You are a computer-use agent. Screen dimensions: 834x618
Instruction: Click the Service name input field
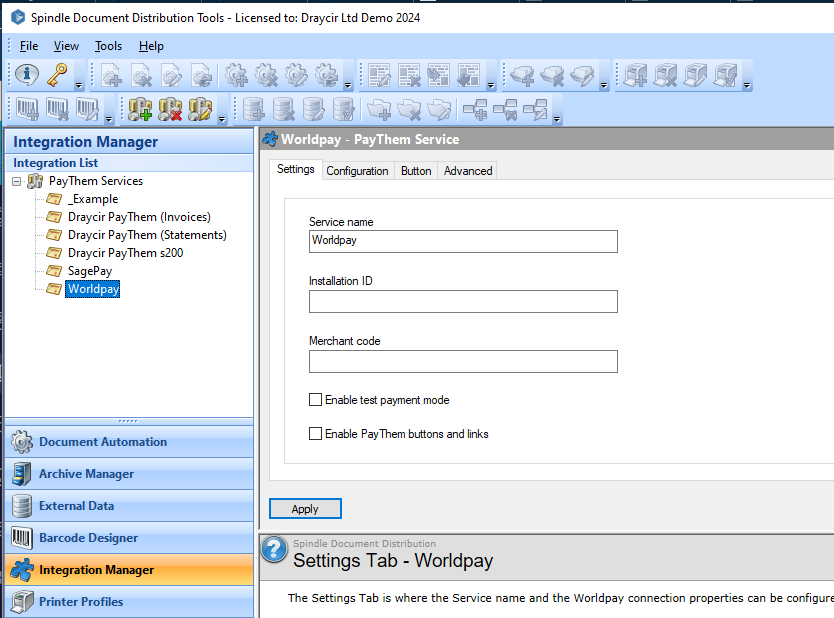pos(463,241)
